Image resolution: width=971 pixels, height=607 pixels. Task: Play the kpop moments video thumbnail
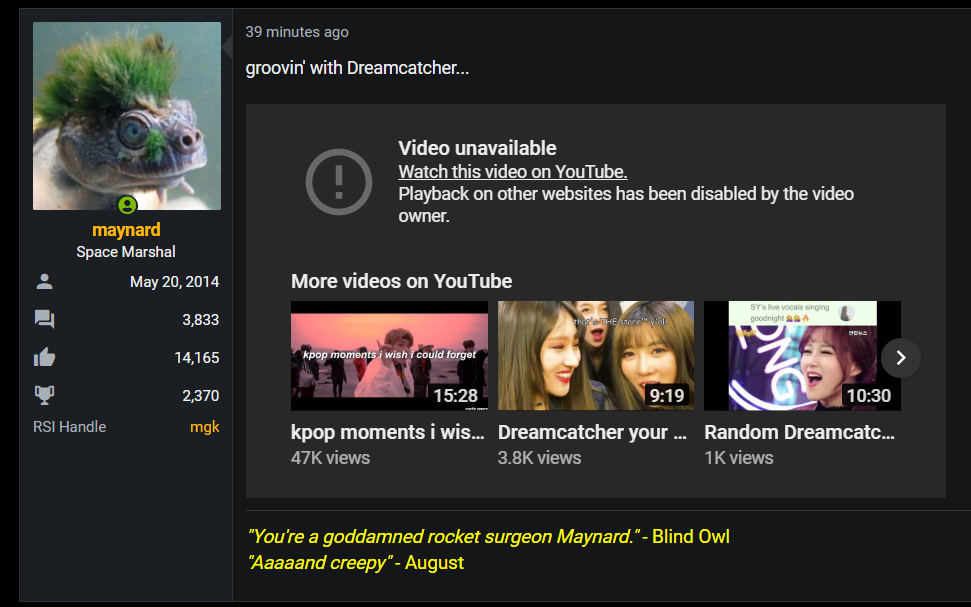[389, 356]
